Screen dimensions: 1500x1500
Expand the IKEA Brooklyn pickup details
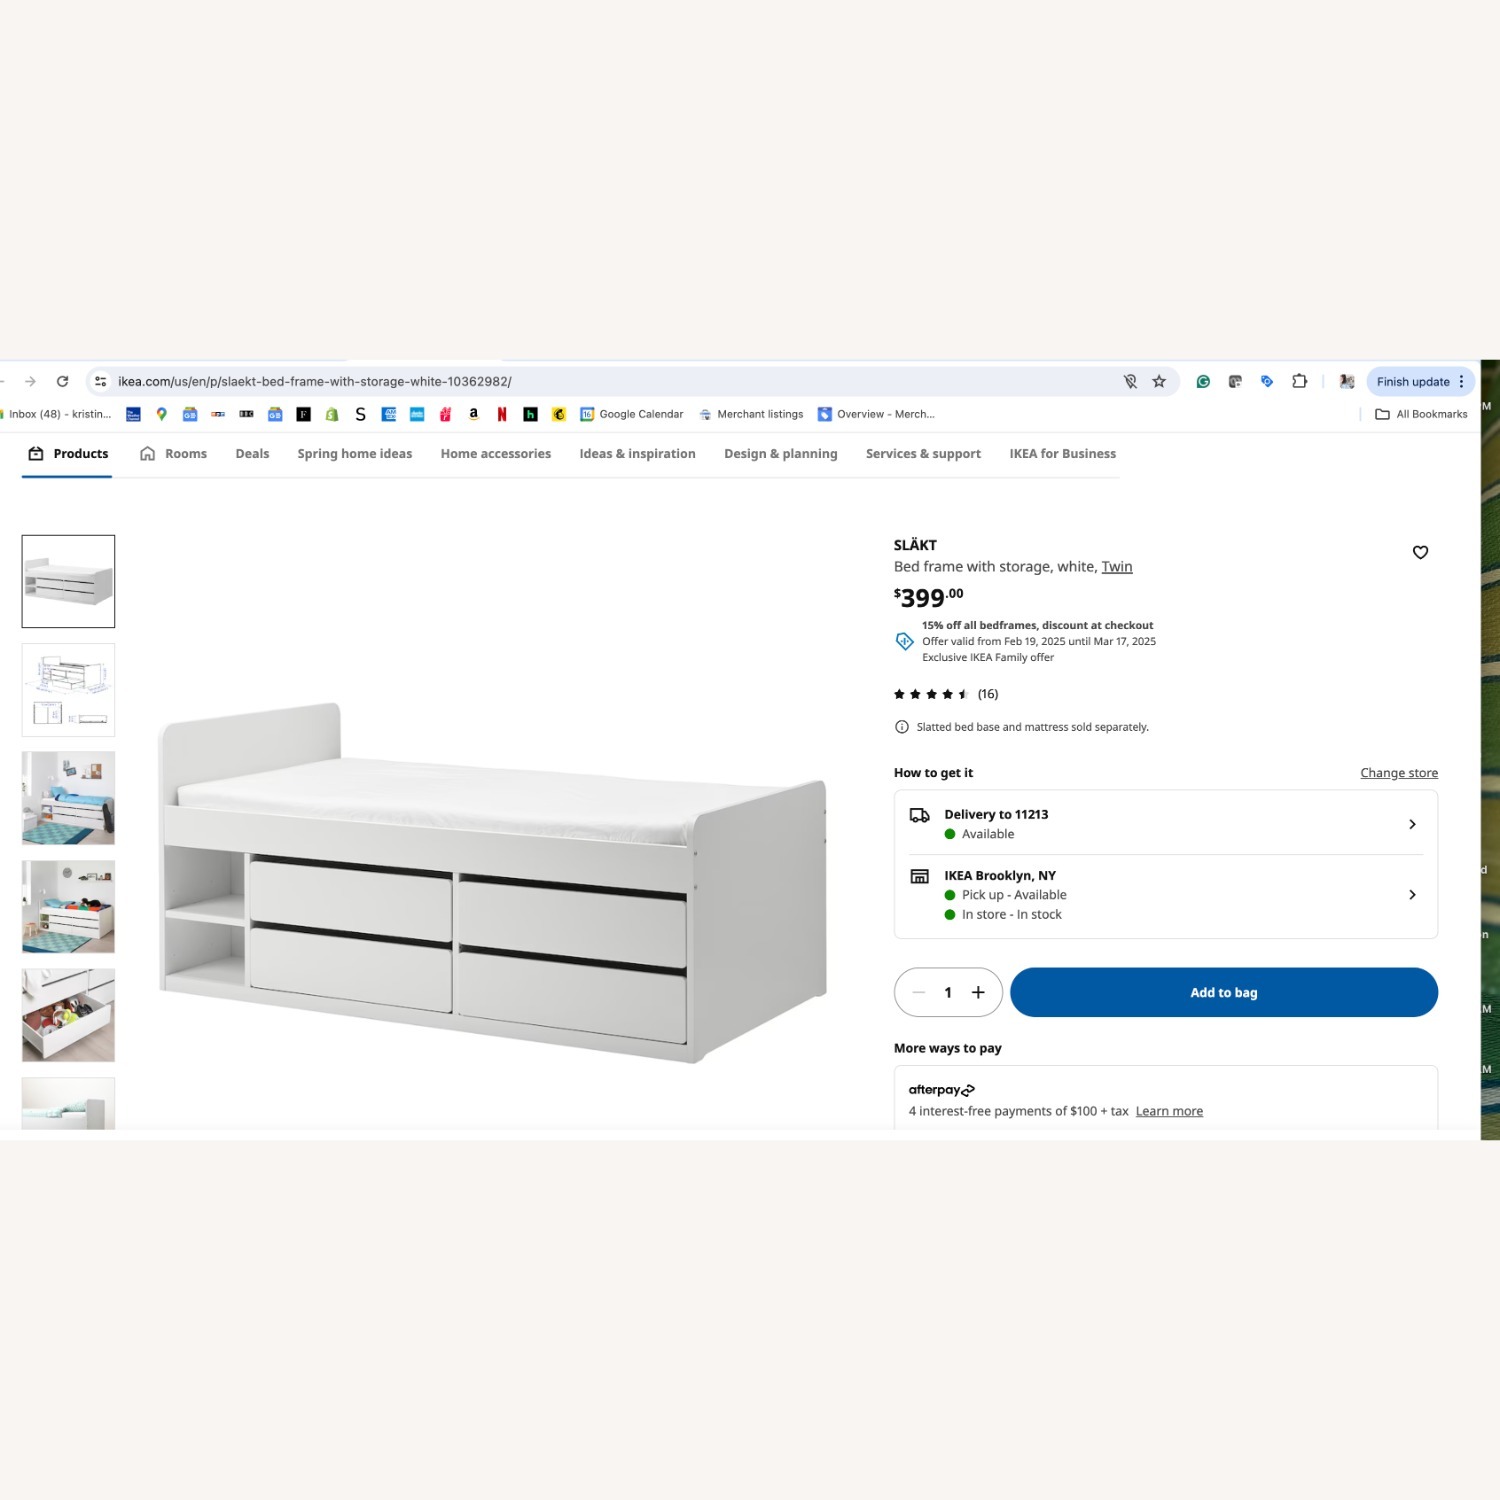[1412, 894]
